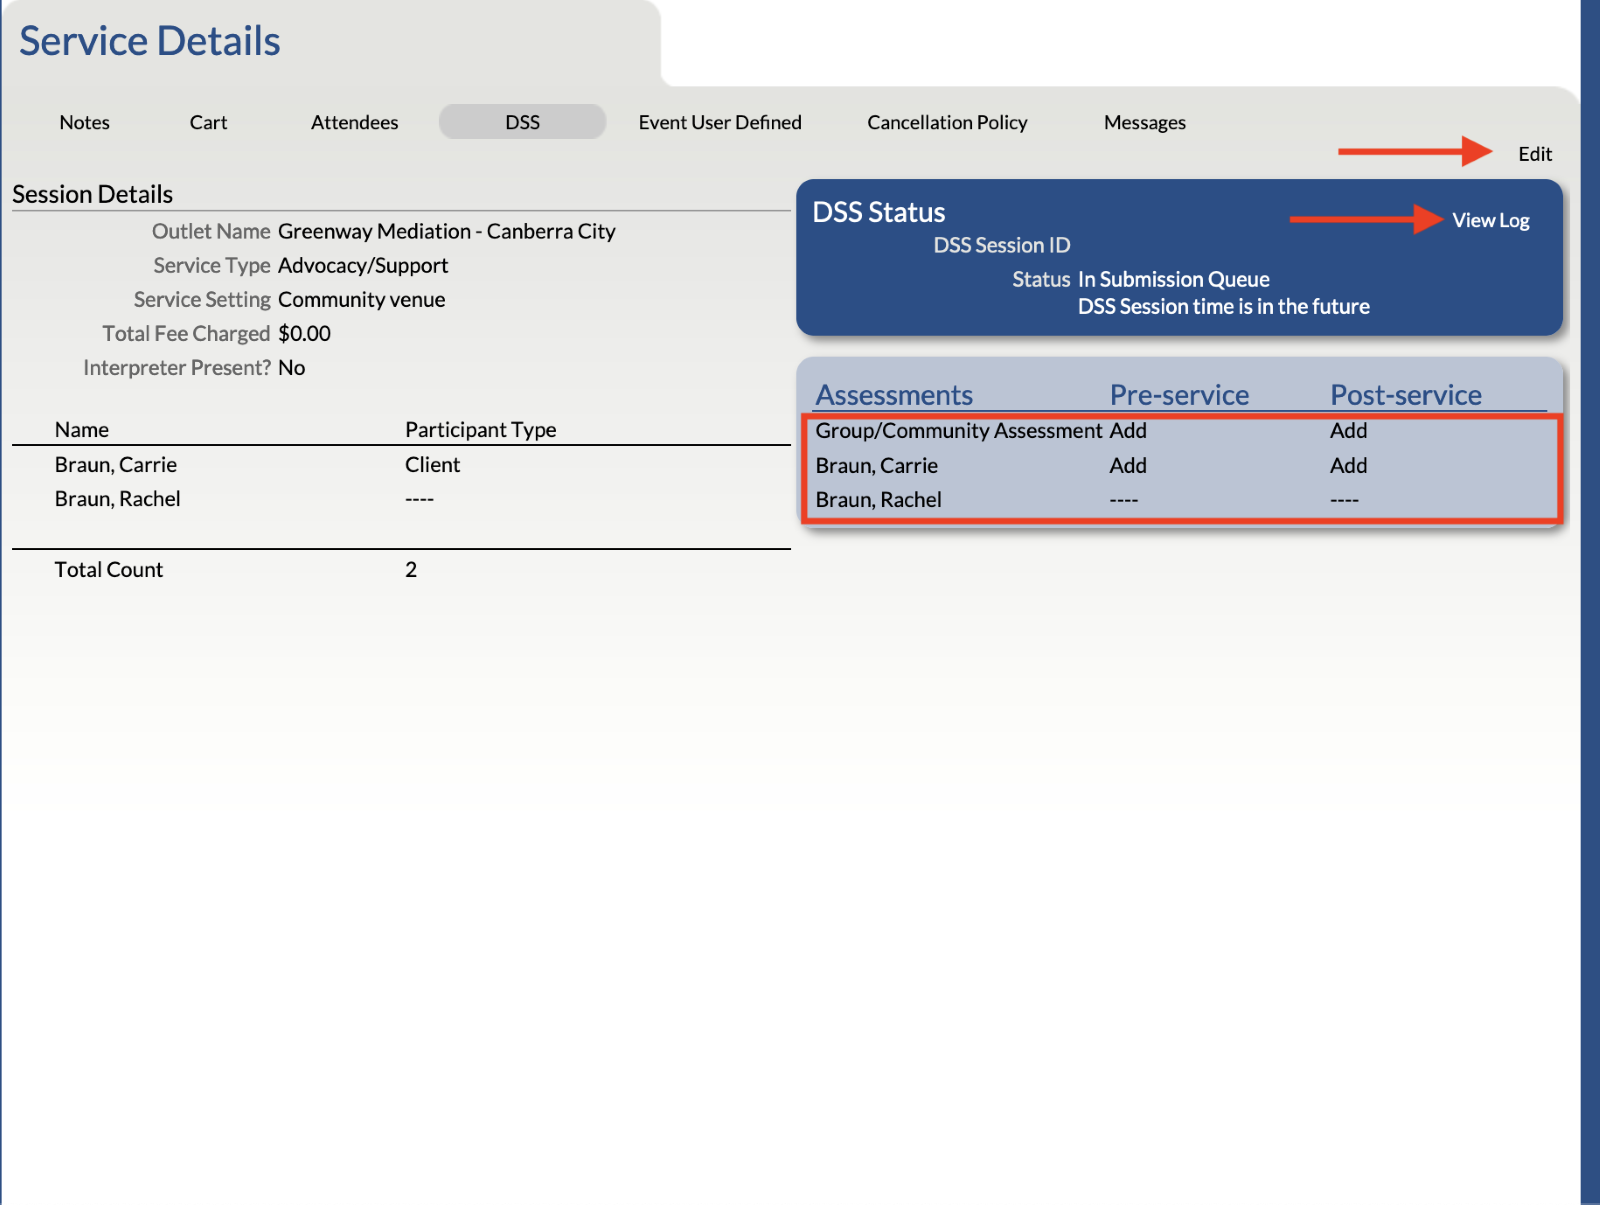Screen dimensions: 1600x1205
Task: Open the Attendees tab
Action: (354, 122)
